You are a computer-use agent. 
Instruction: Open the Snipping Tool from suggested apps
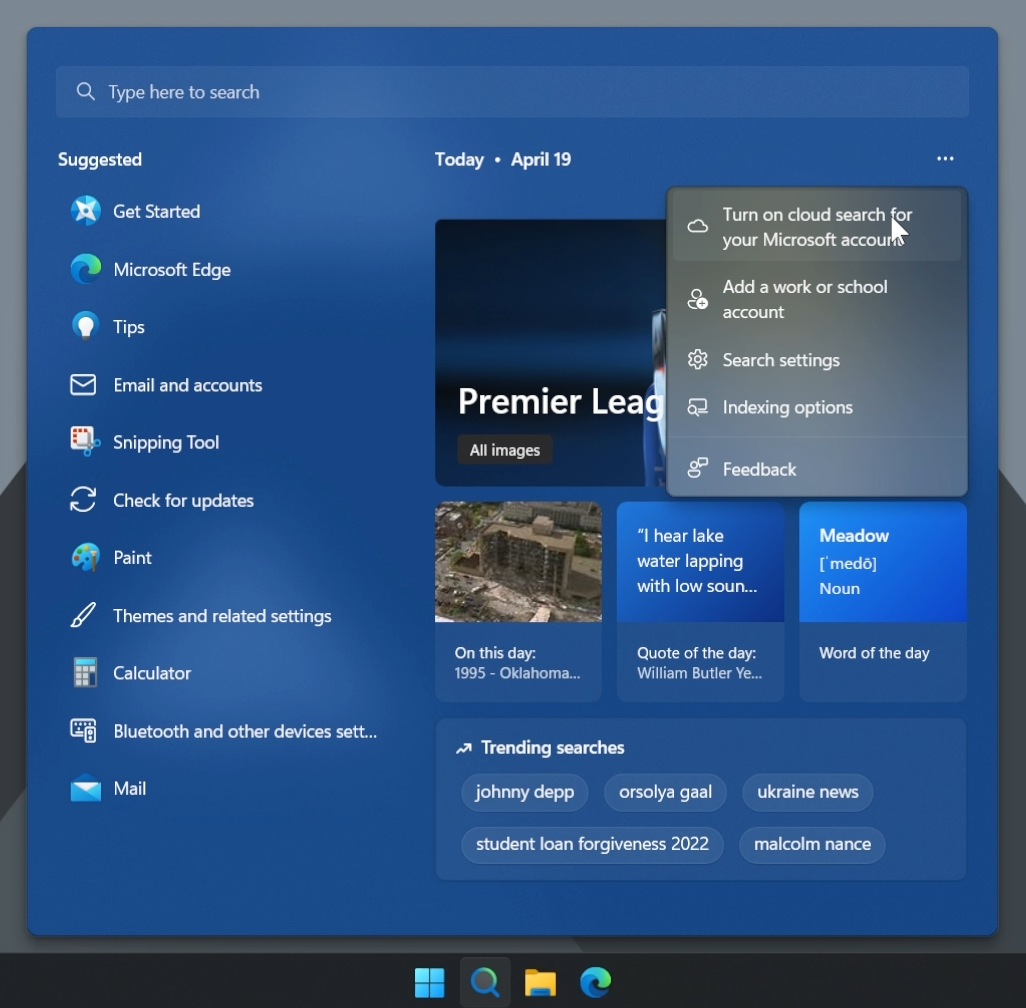(166, 442)
